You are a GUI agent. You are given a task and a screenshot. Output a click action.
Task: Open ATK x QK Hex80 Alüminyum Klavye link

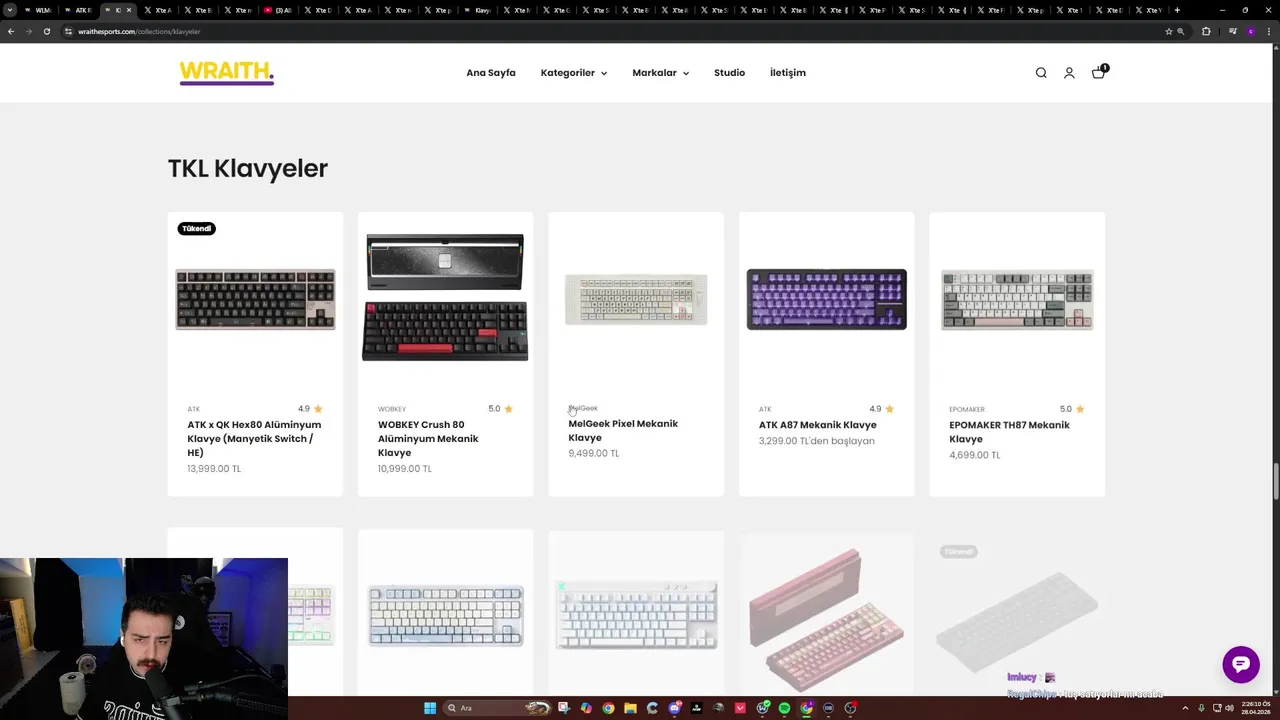click(254, 438)
